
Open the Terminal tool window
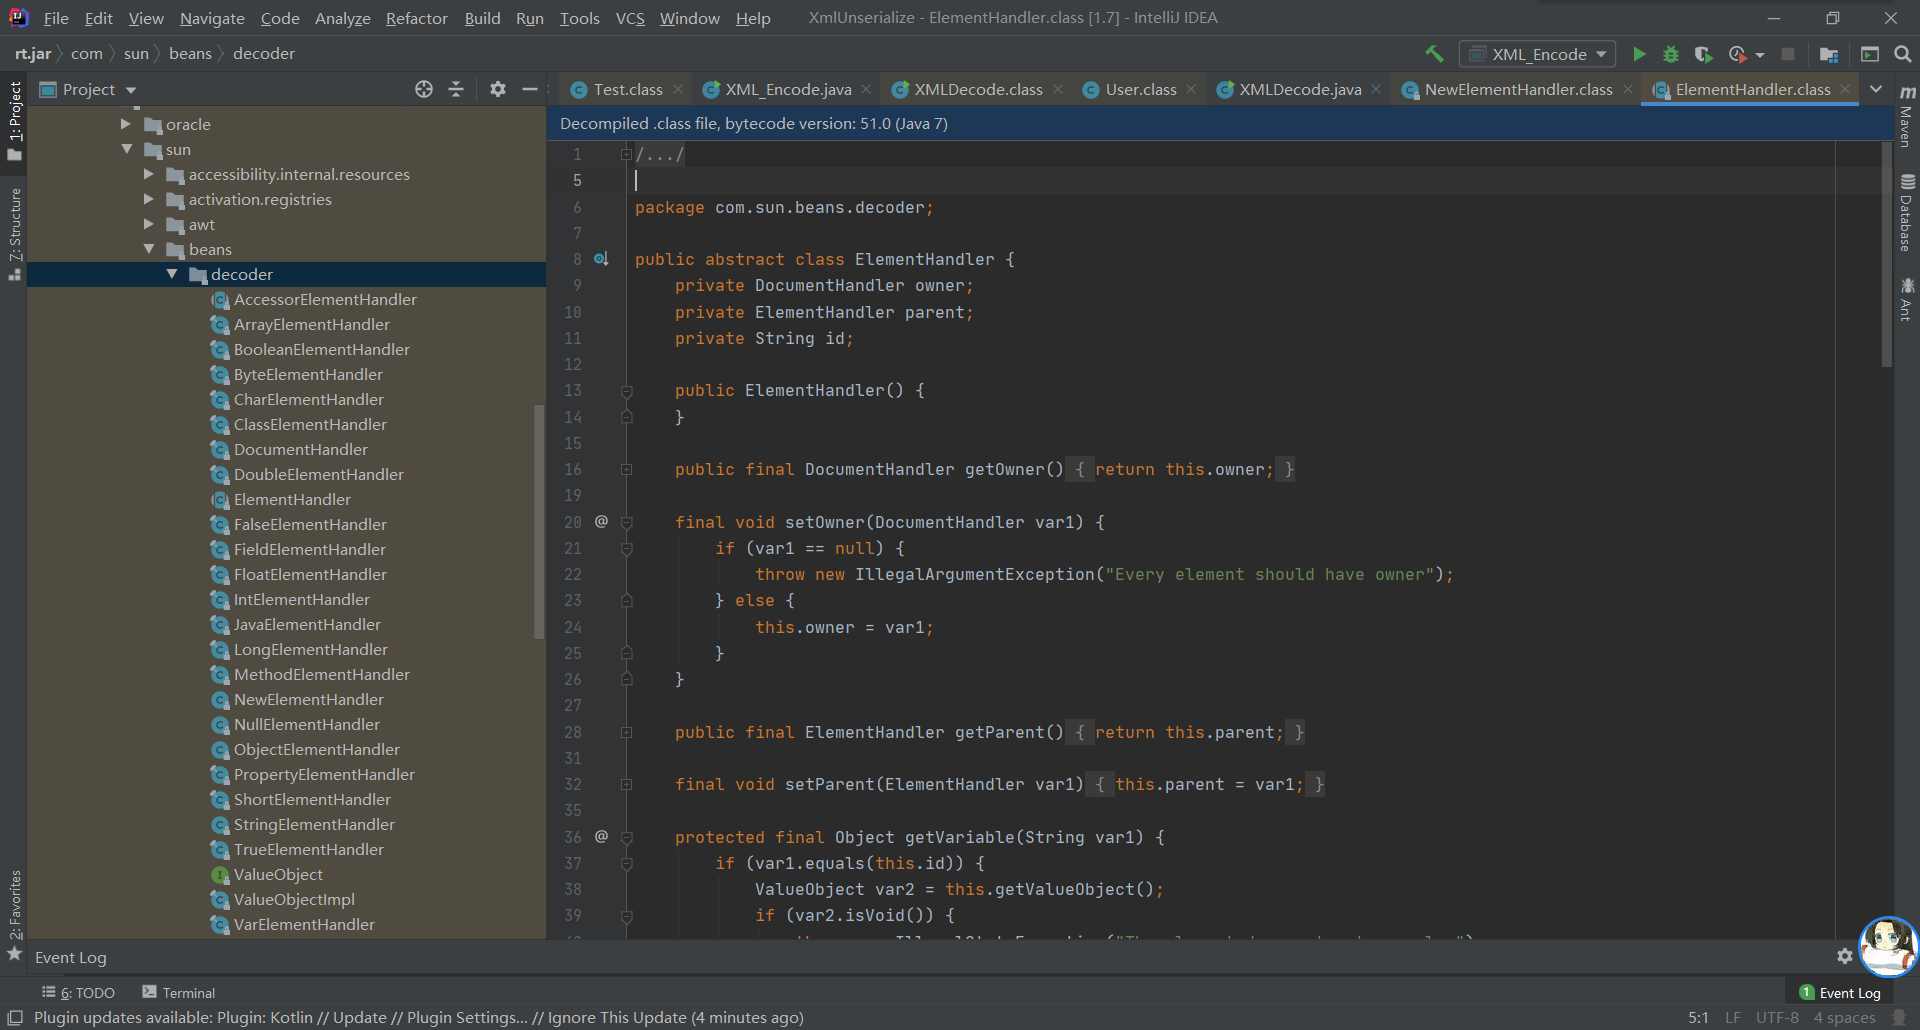(178, 992)
